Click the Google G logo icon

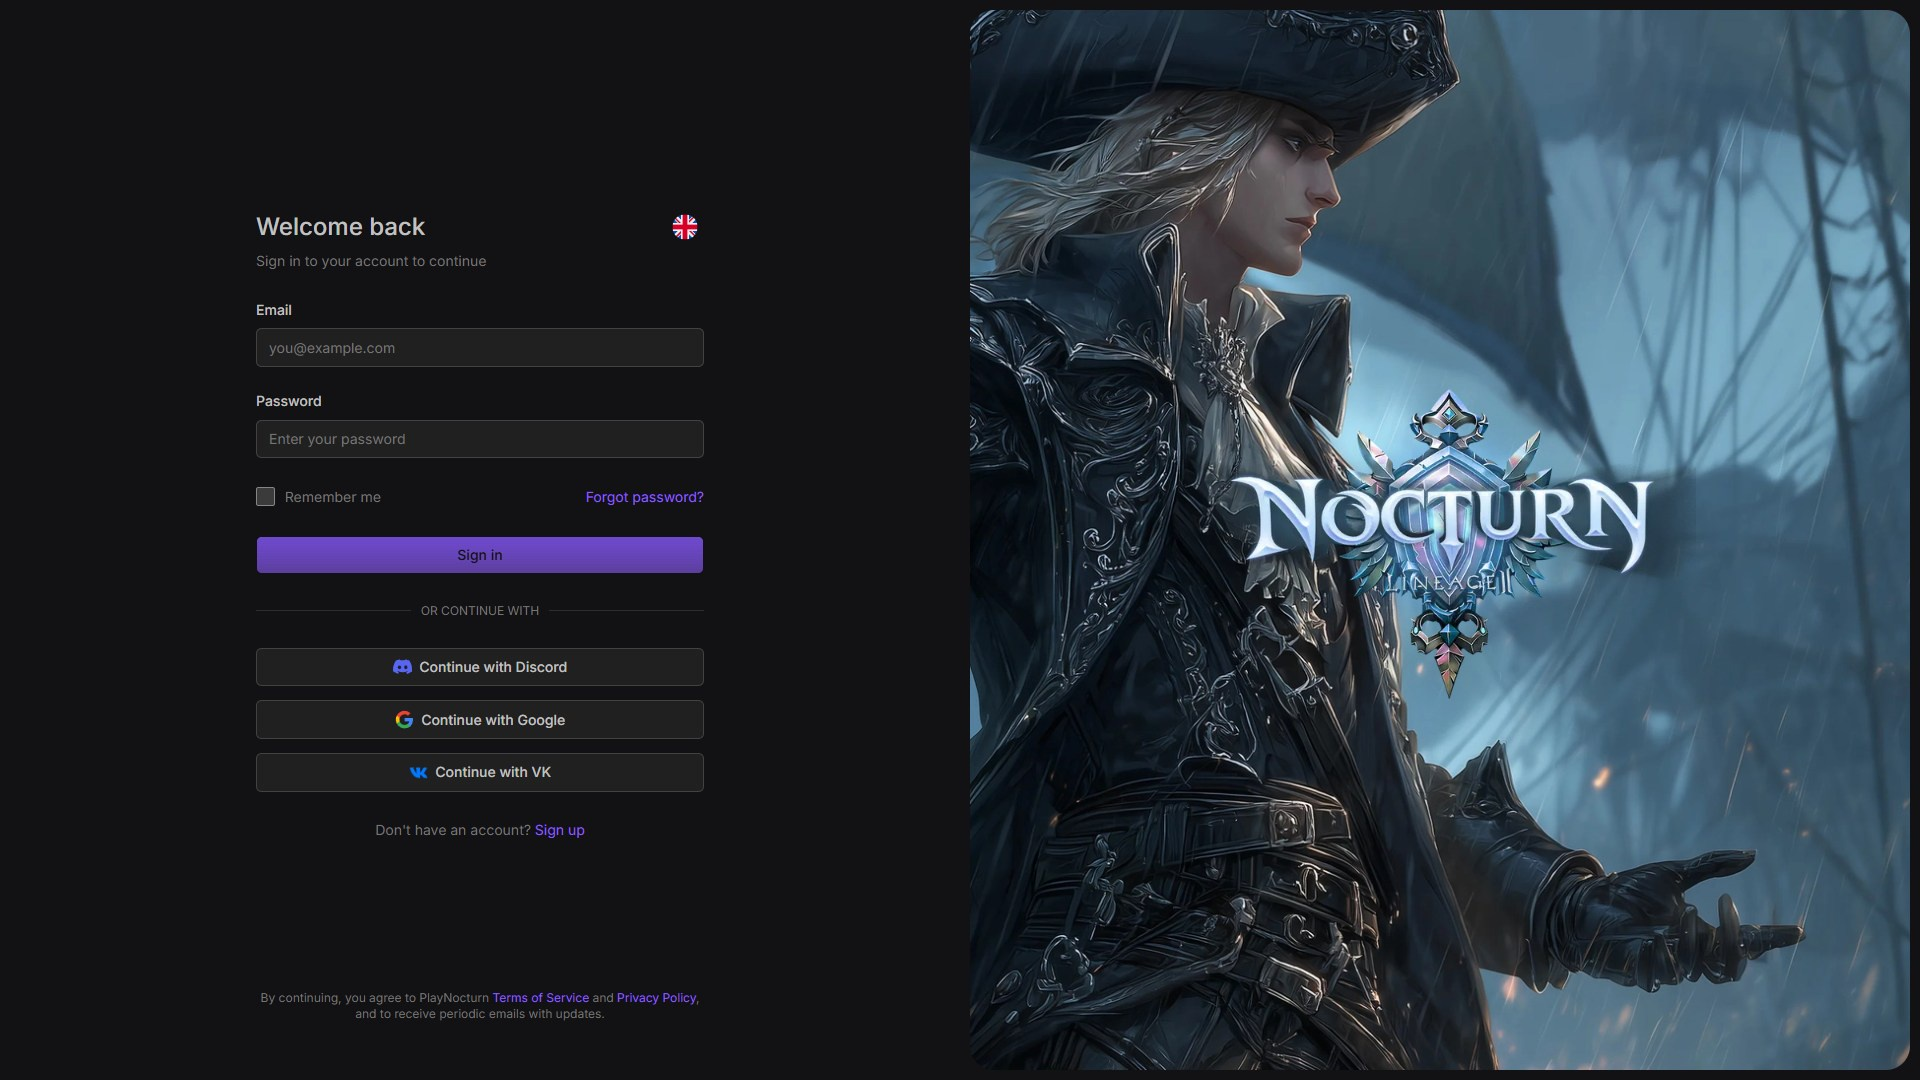click(404, 720)
